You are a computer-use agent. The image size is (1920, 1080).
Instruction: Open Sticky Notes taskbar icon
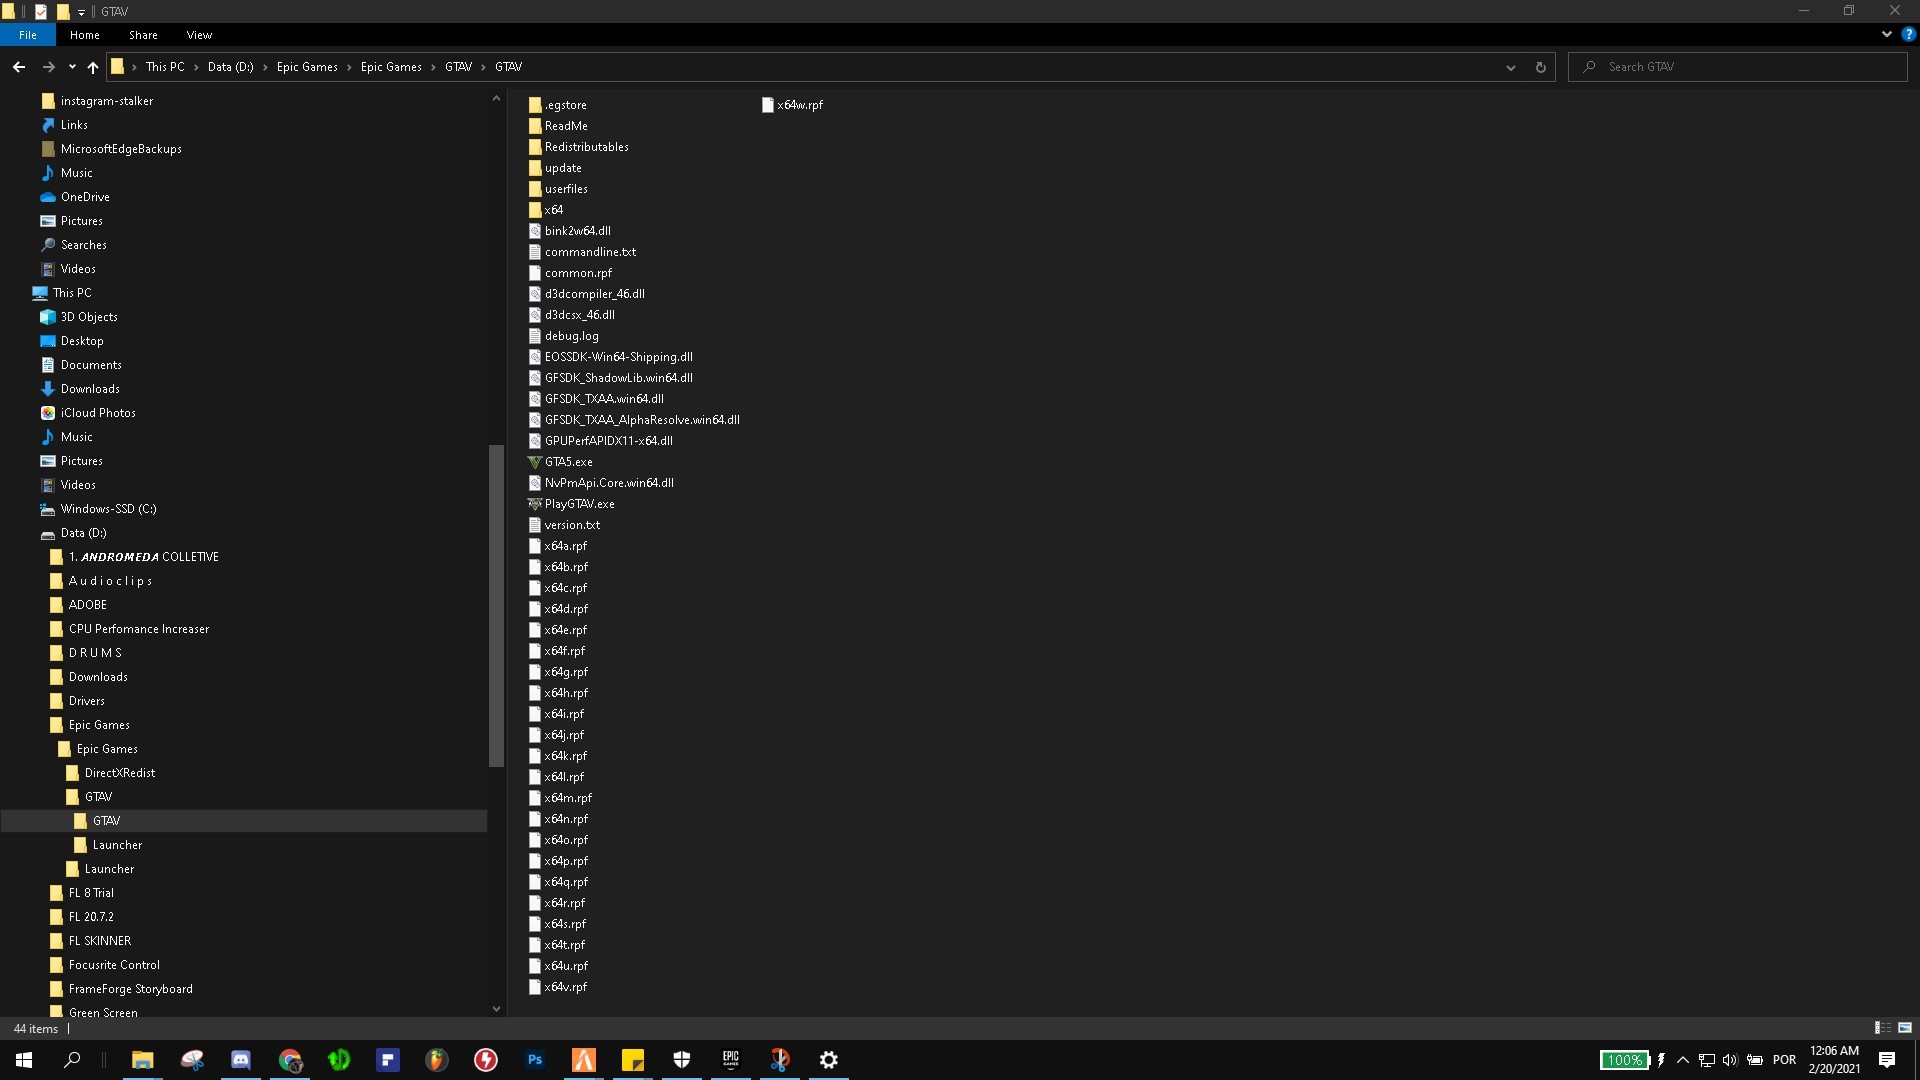click(x=633, y=1060)
